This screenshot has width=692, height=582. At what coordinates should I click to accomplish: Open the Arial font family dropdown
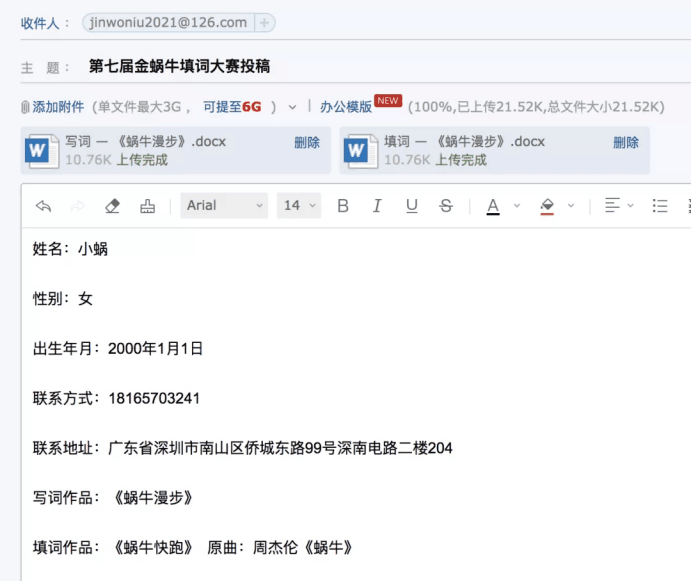(224, 206)
